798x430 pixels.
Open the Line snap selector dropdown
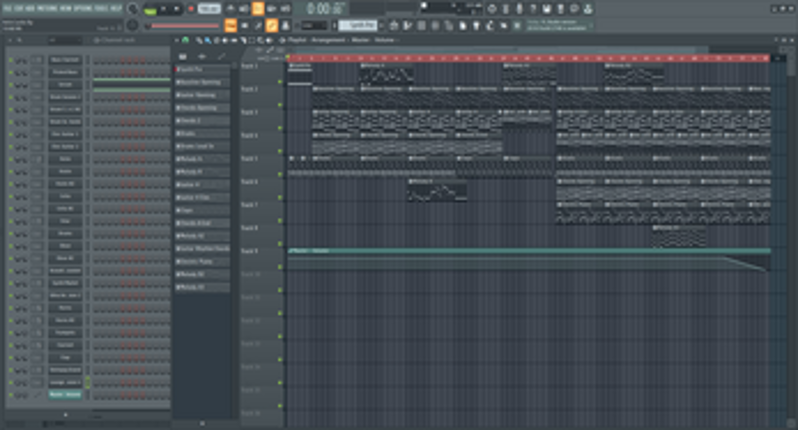pyautogui.click(x=314, y=25)
